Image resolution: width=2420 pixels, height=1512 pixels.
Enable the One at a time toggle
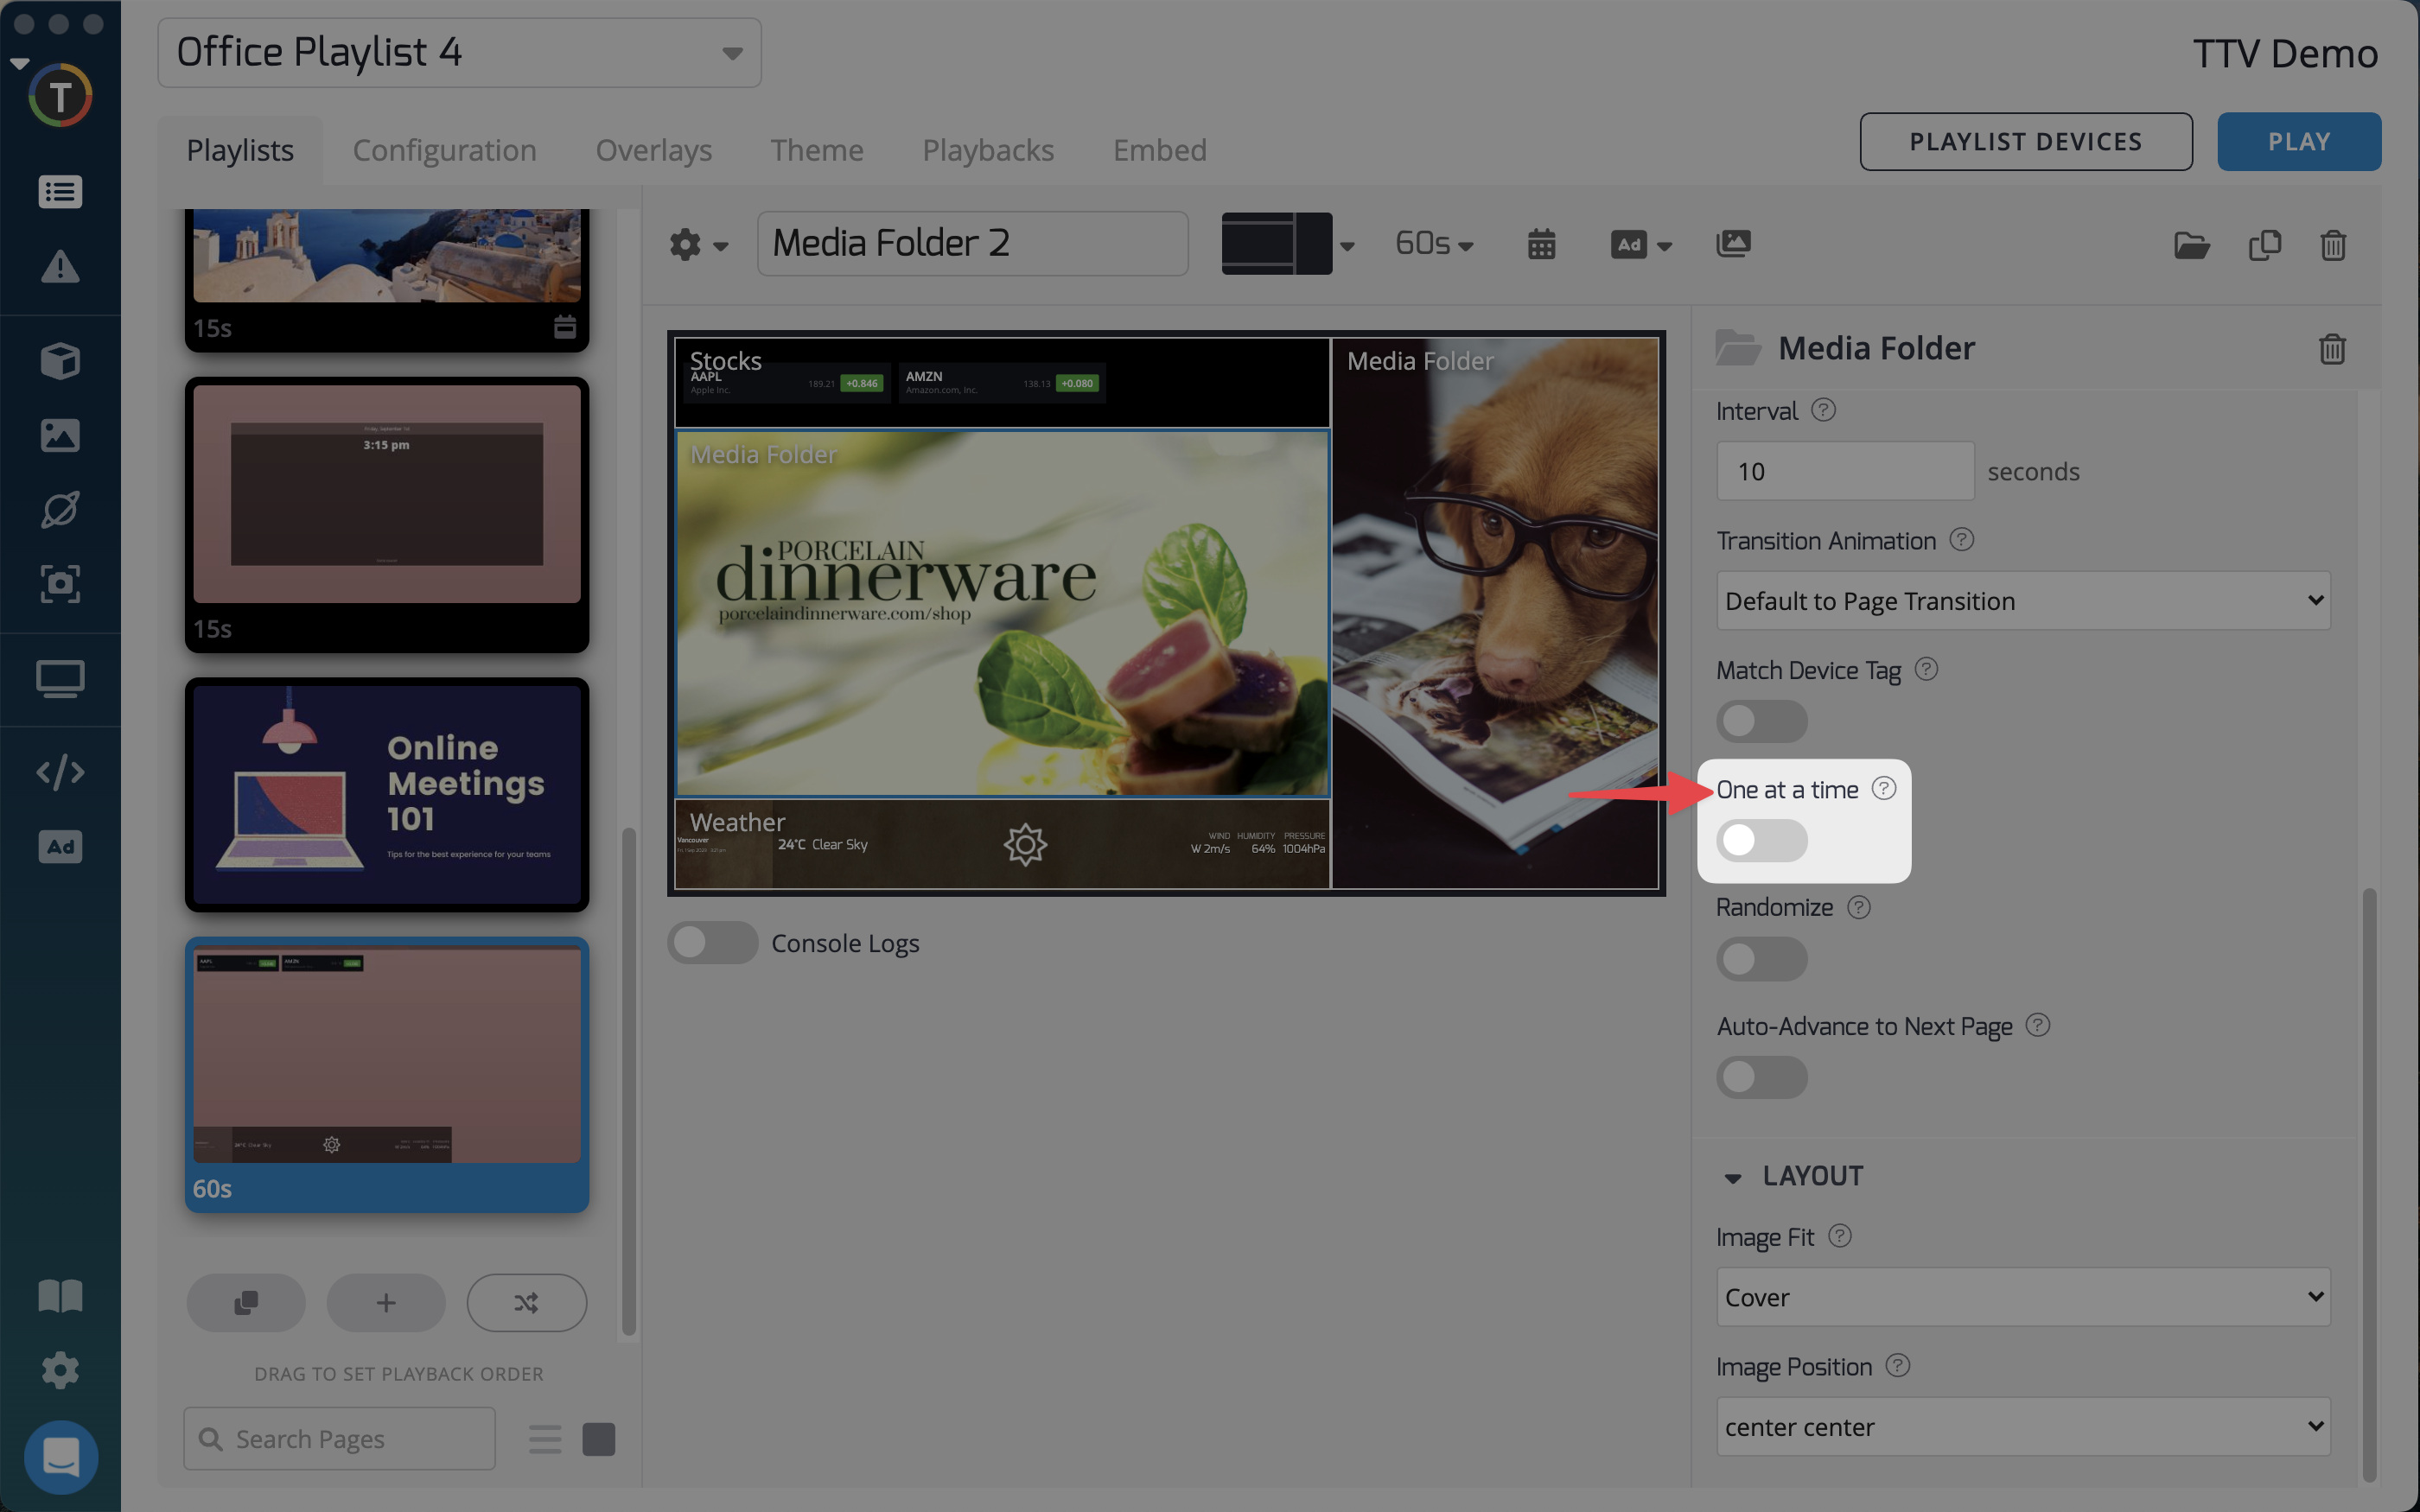coord(1761,840)
